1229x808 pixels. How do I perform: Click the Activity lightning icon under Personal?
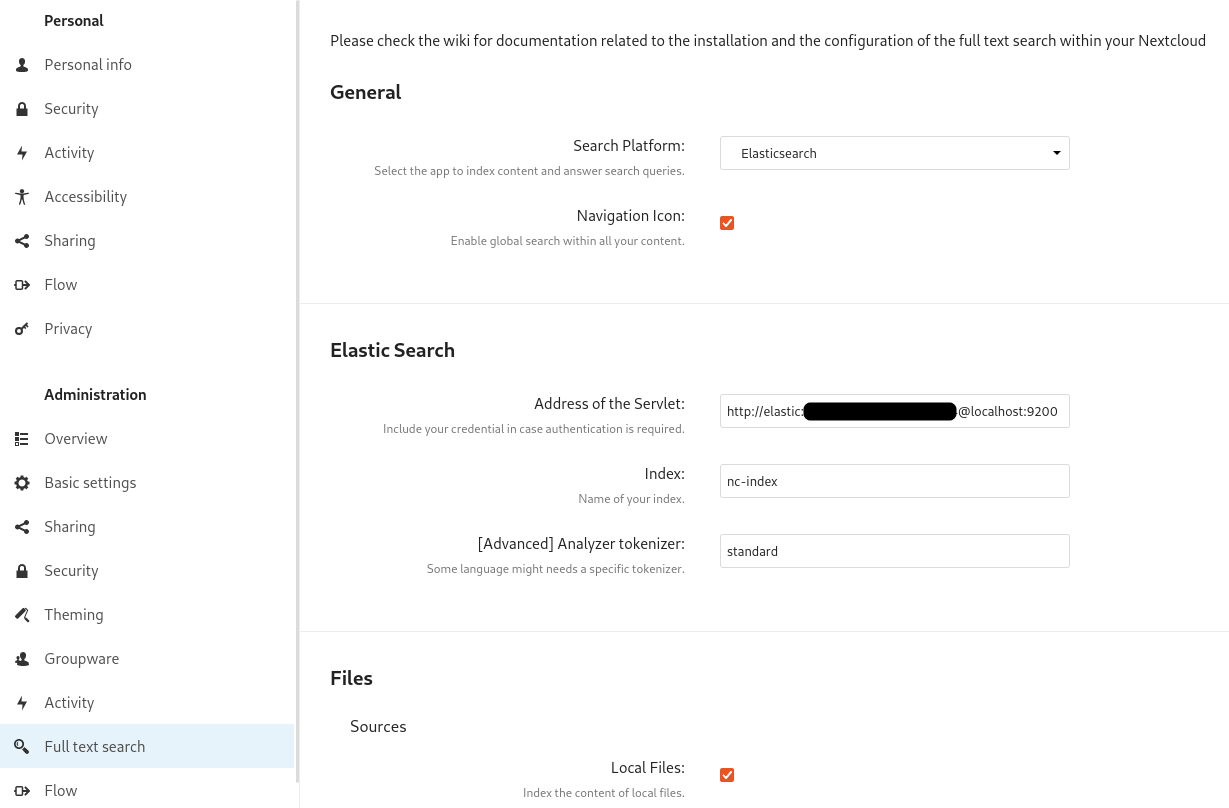click(x=22, y=152)
